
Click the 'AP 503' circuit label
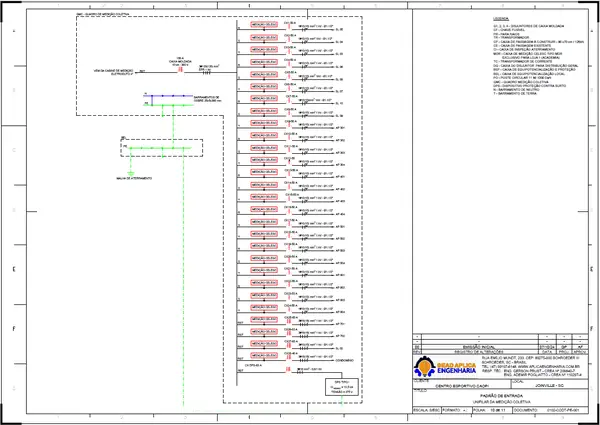click(340, 251)
